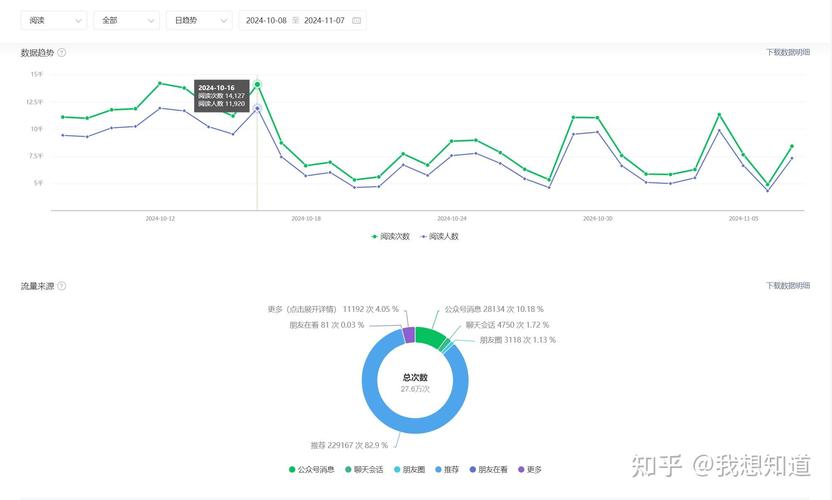Toggle 阅读次数 series in line chart legend

point(390,236)
